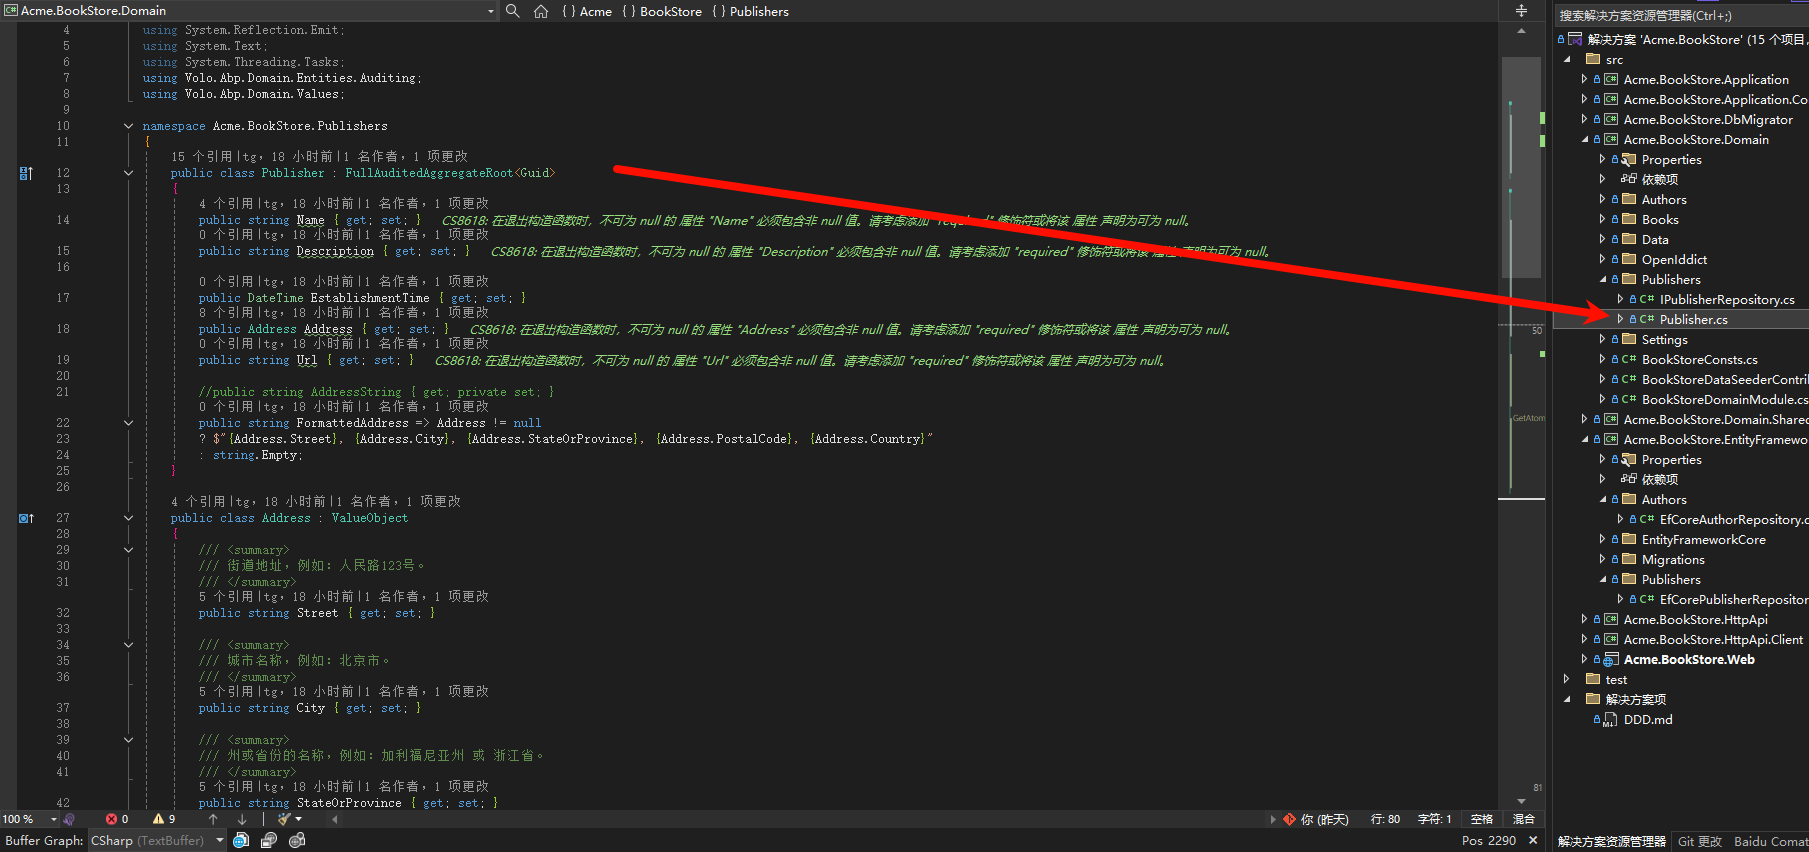Expand the Acme.BookStore.Application project
The width and height of the screenshot is (1809, 852).
coord(1584,79)
